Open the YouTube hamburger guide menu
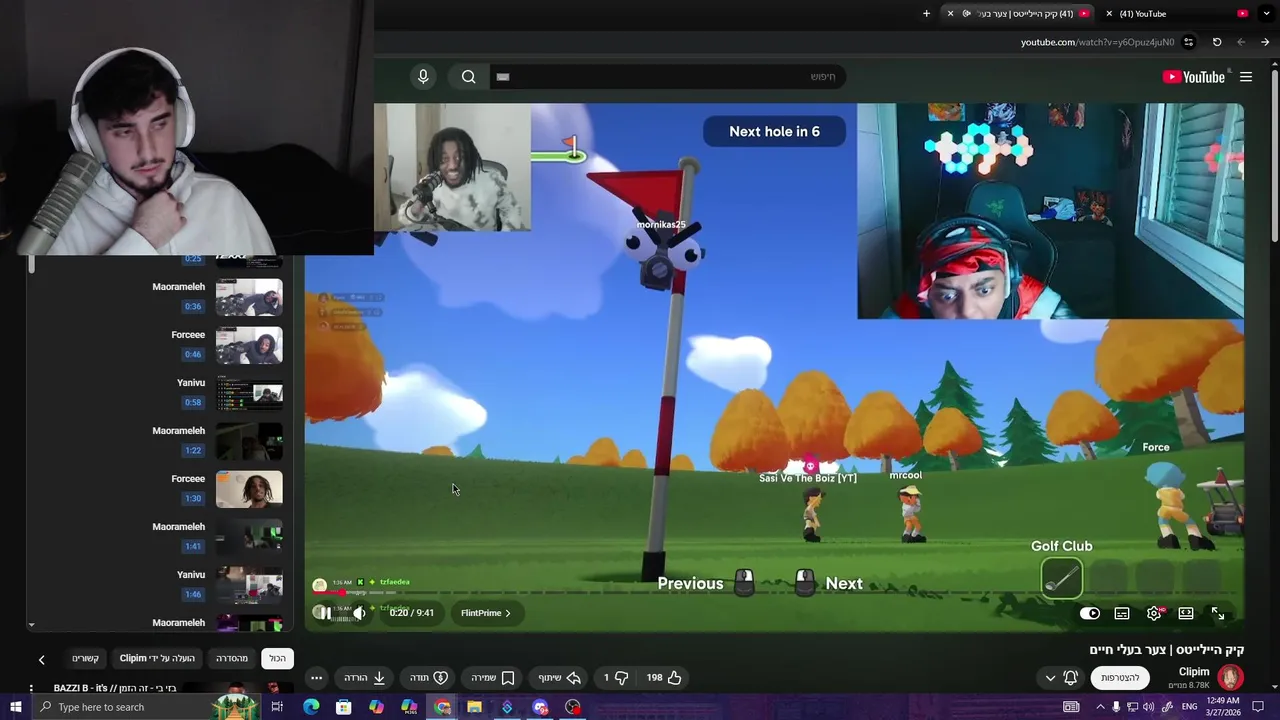The height and width of the screenshot is (720, 1280). (1246, 77)
